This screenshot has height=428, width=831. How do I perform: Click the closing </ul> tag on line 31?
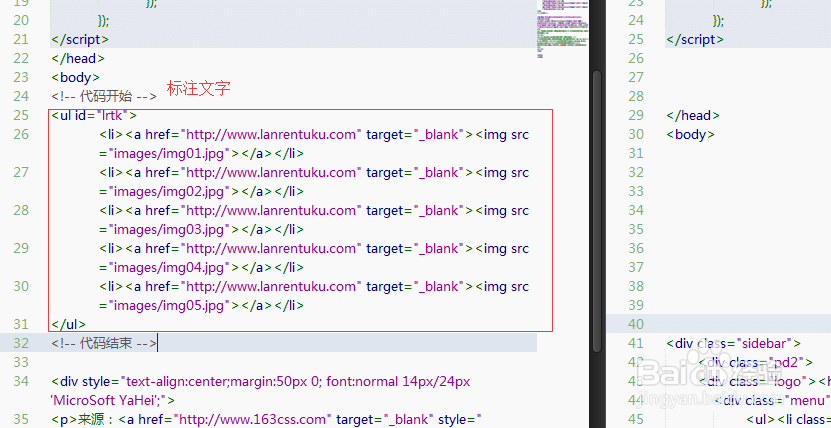coord(68,324)
